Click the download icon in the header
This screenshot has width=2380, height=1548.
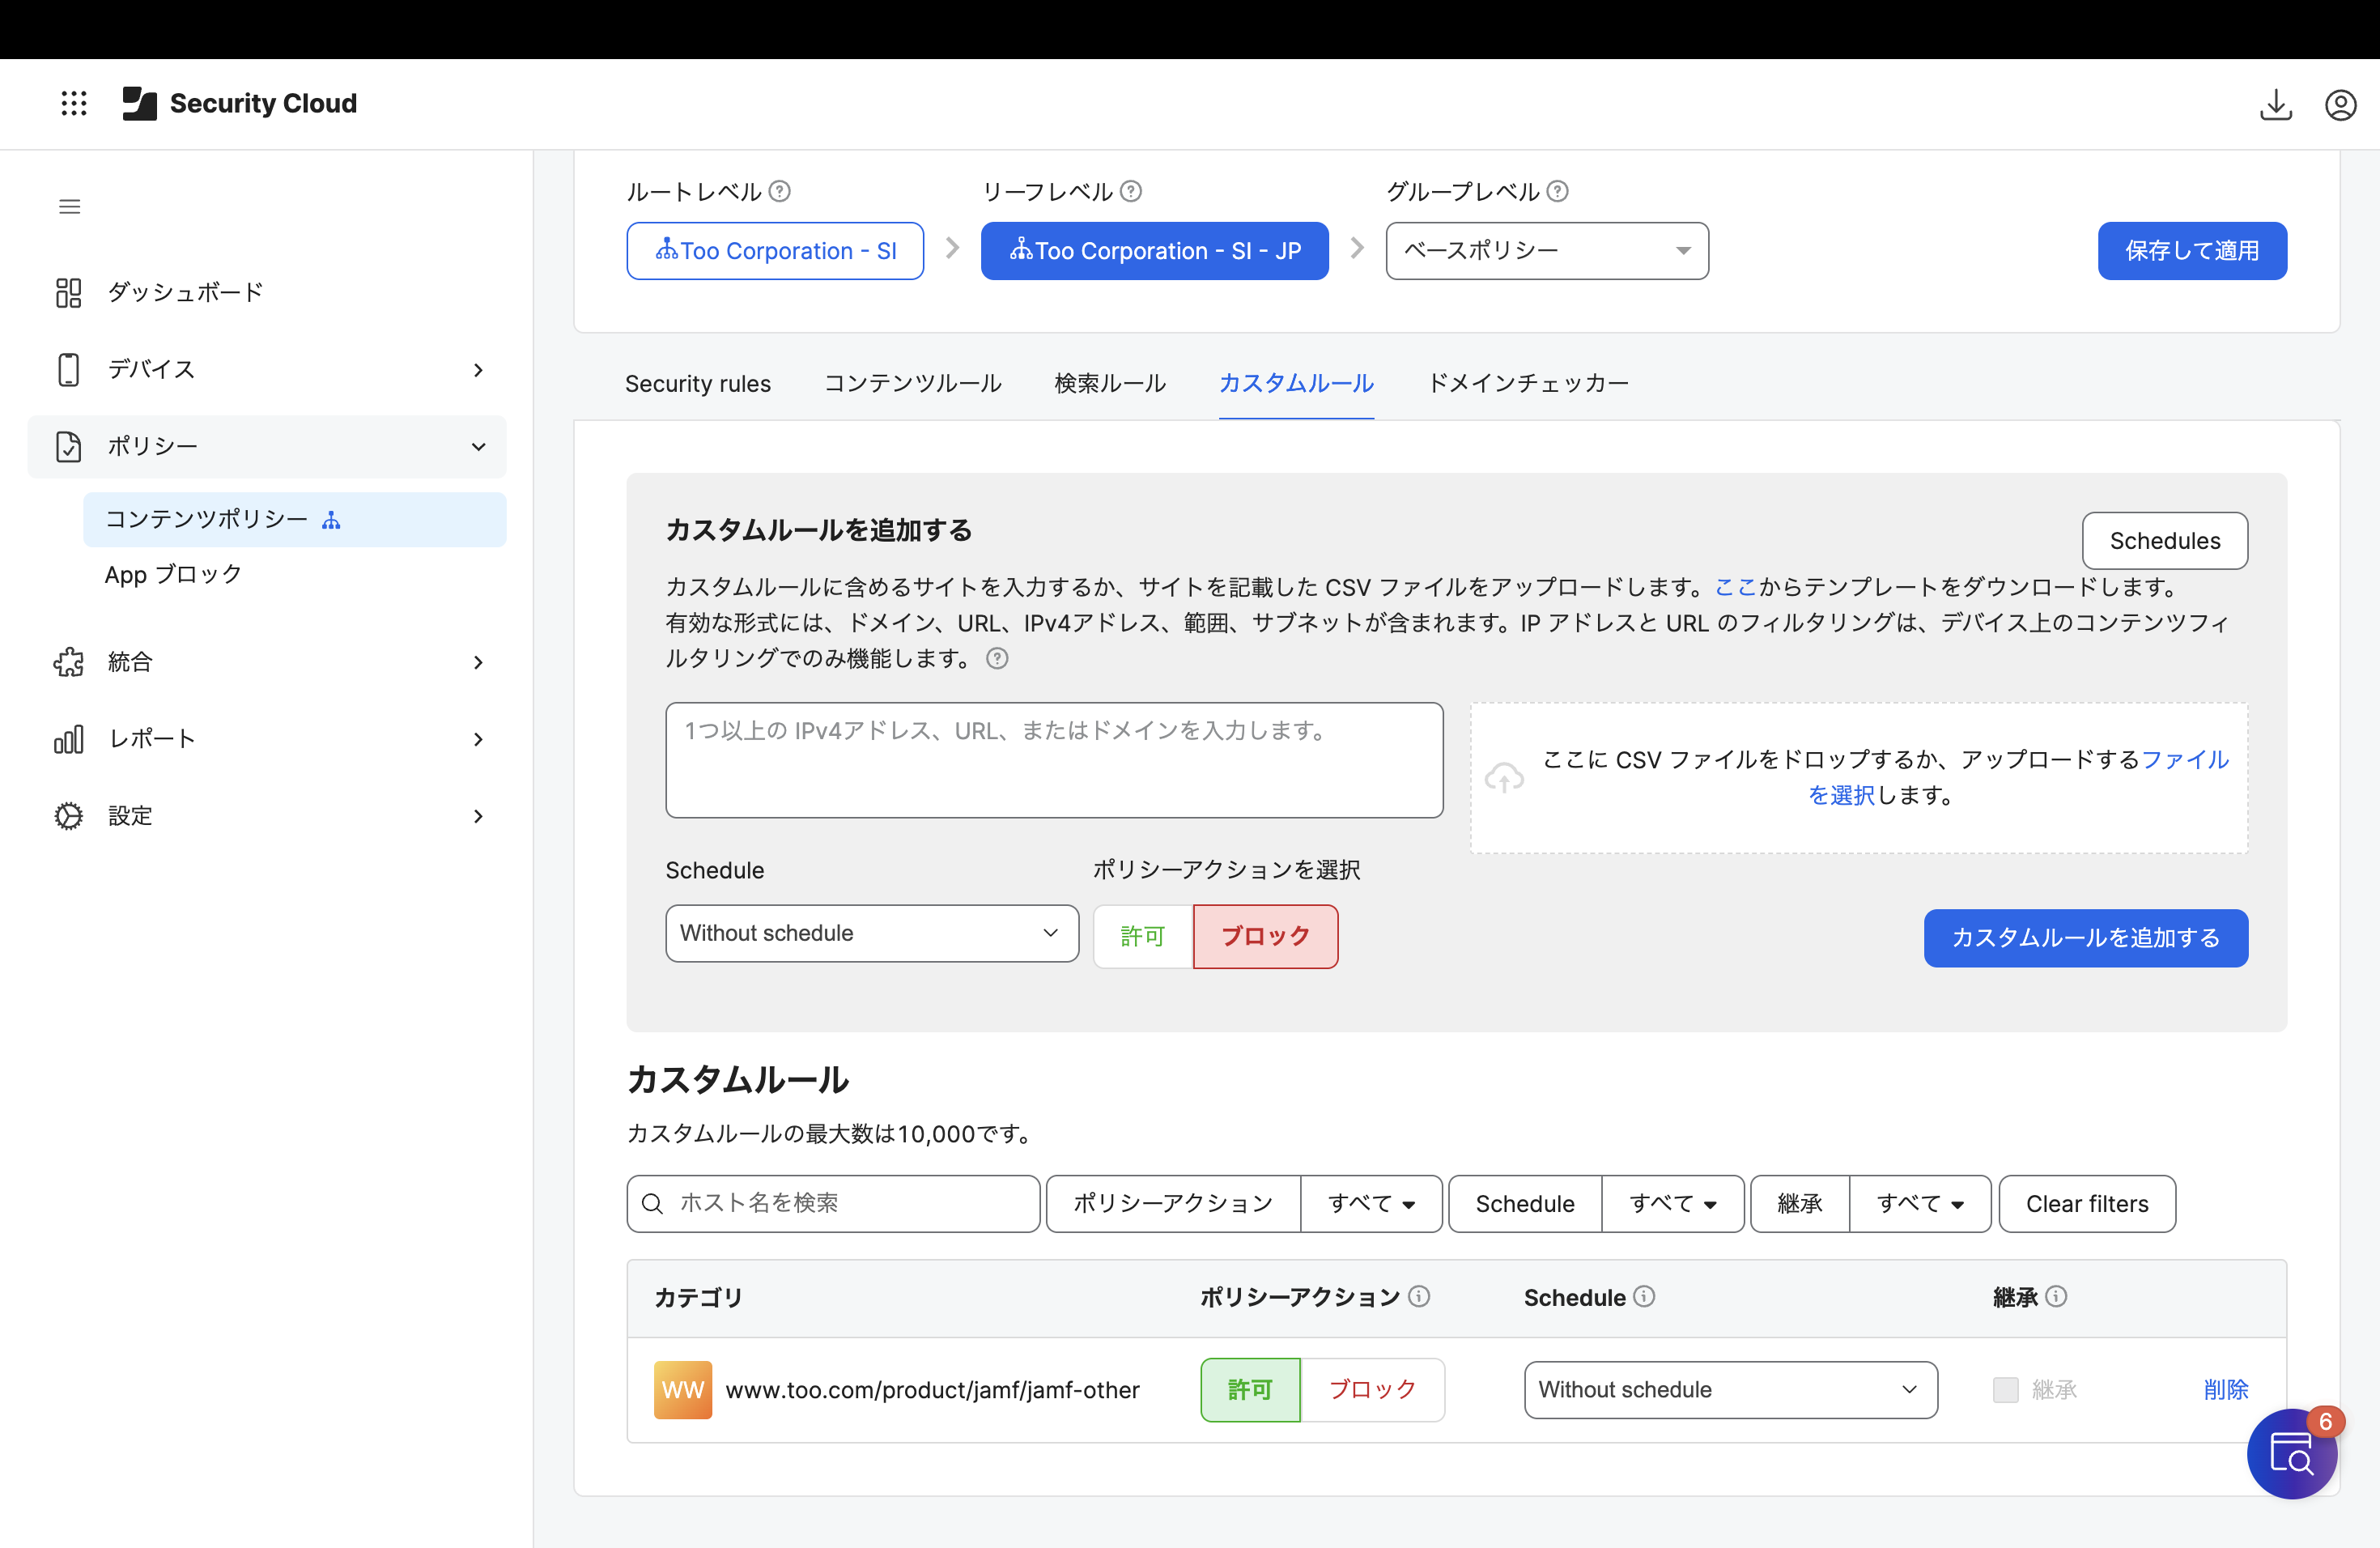click(x=2275, y=104)
